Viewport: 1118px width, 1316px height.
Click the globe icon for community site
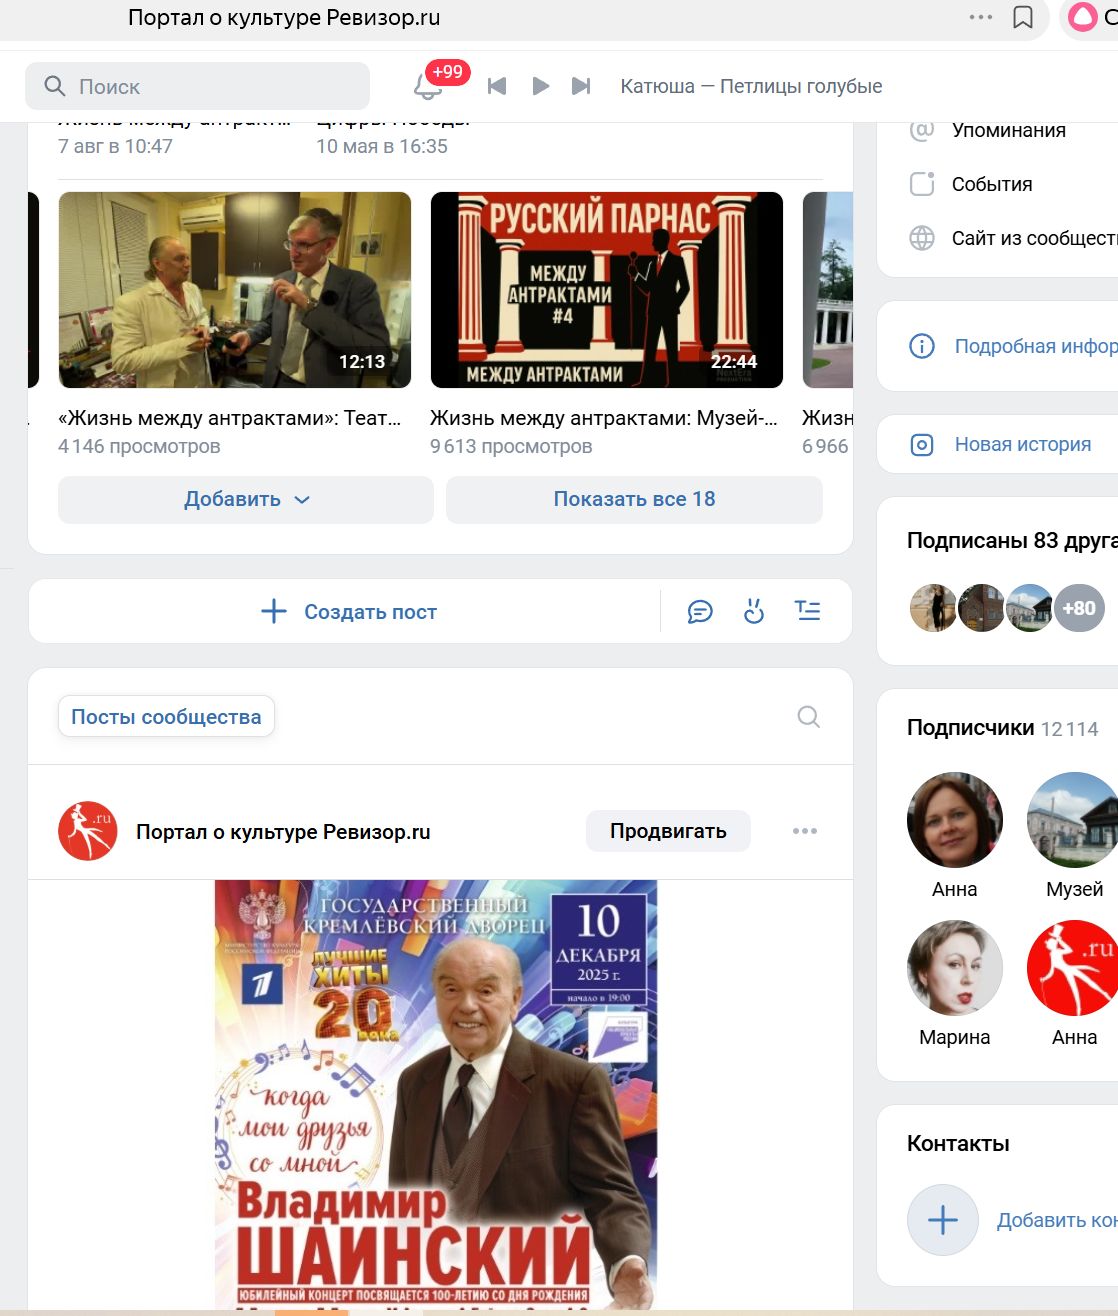tap(922, 238)
